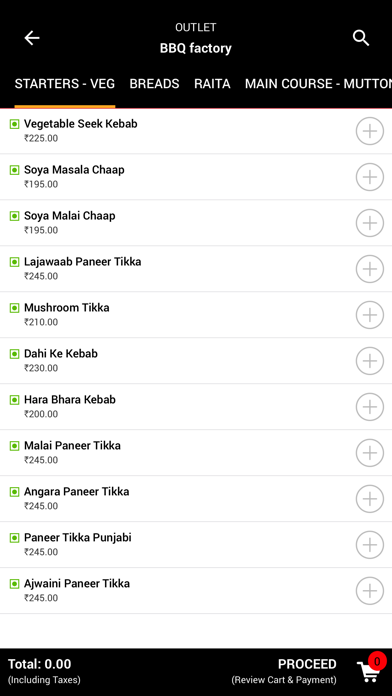Open the Angara Paneer Tikka item
392x696 pixels.
[196, 498]
